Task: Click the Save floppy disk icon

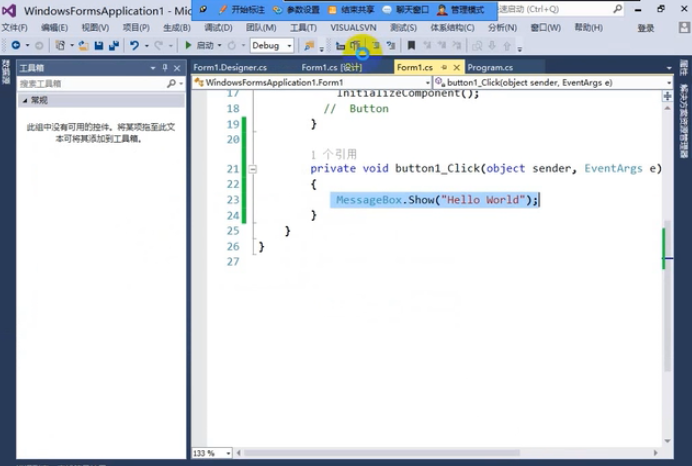Action: pyautogui.click(x=99, y=45)
